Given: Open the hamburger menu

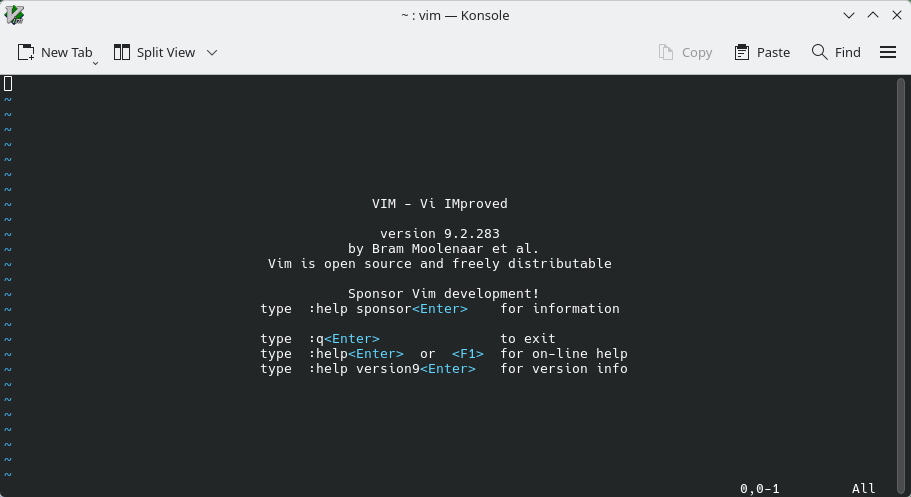Looking at the screenshot, I should [888, 52].
